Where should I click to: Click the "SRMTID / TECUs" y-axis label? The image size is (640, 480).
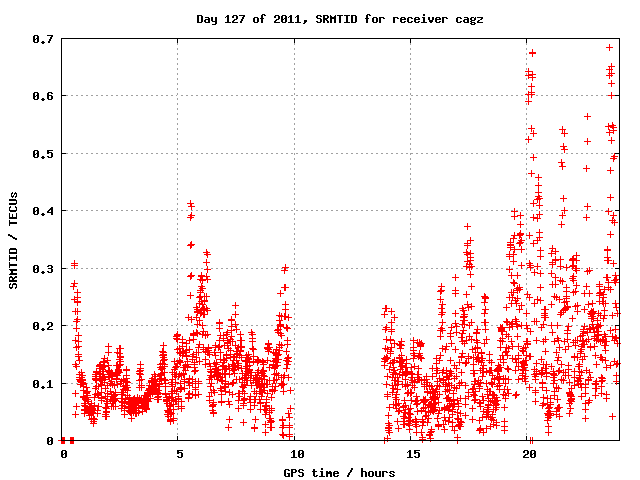click(x=14, y=240)
